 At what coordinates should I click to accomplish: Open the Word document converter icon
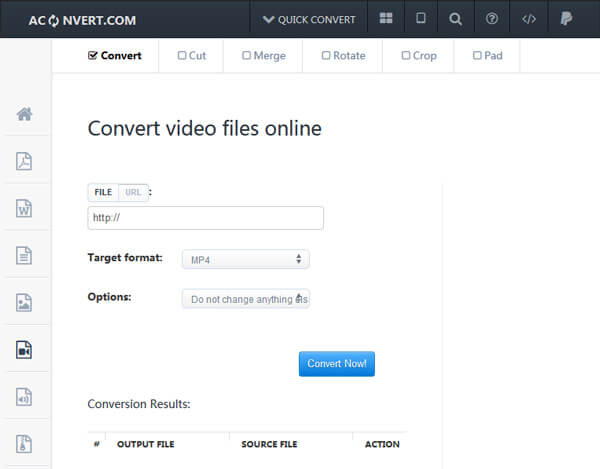pos(24,208)
